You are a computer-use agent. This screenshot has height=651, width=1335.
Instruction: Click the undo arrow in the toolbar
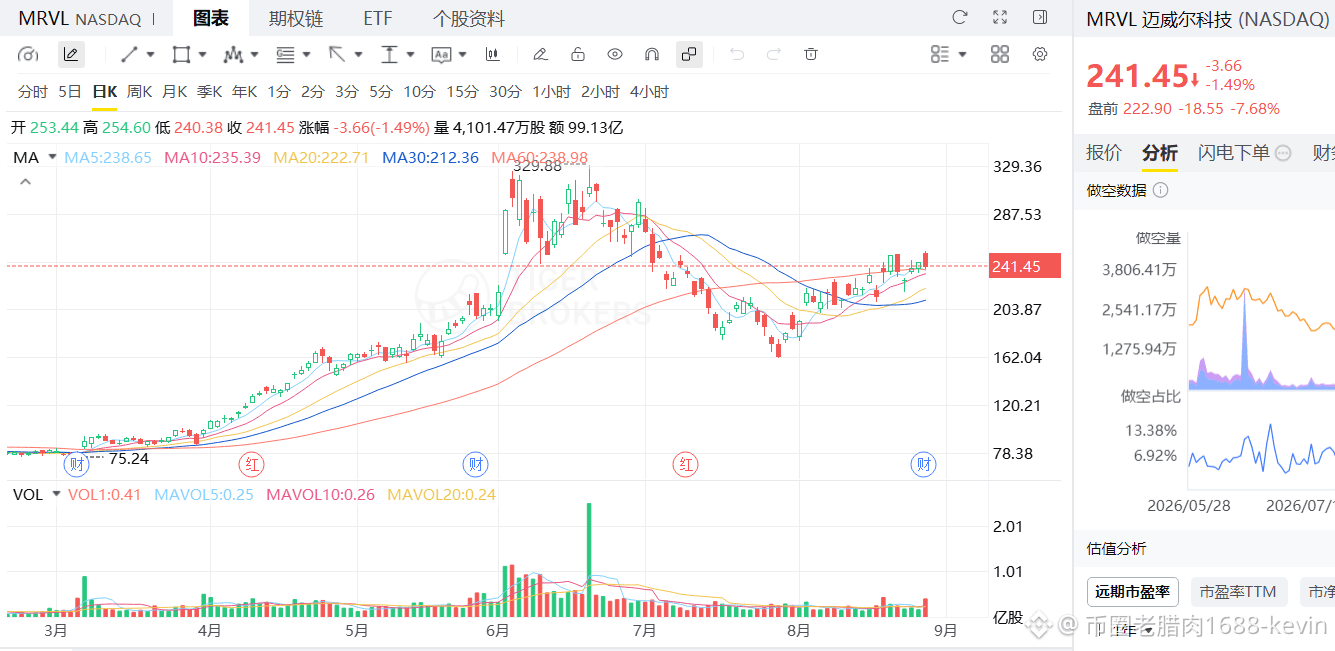point(737,54)
